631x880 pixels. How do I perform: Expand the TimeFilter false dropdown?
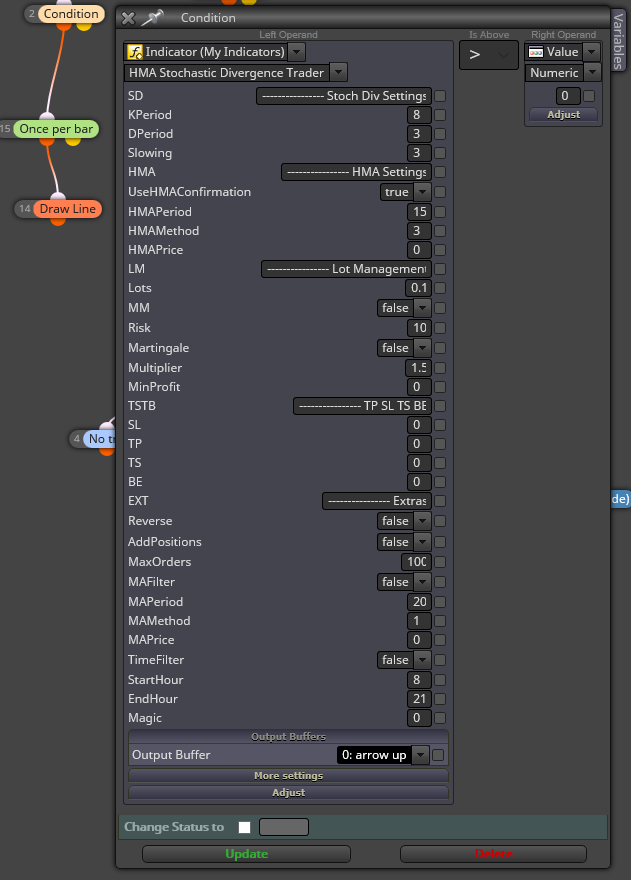tap(422, 660)
